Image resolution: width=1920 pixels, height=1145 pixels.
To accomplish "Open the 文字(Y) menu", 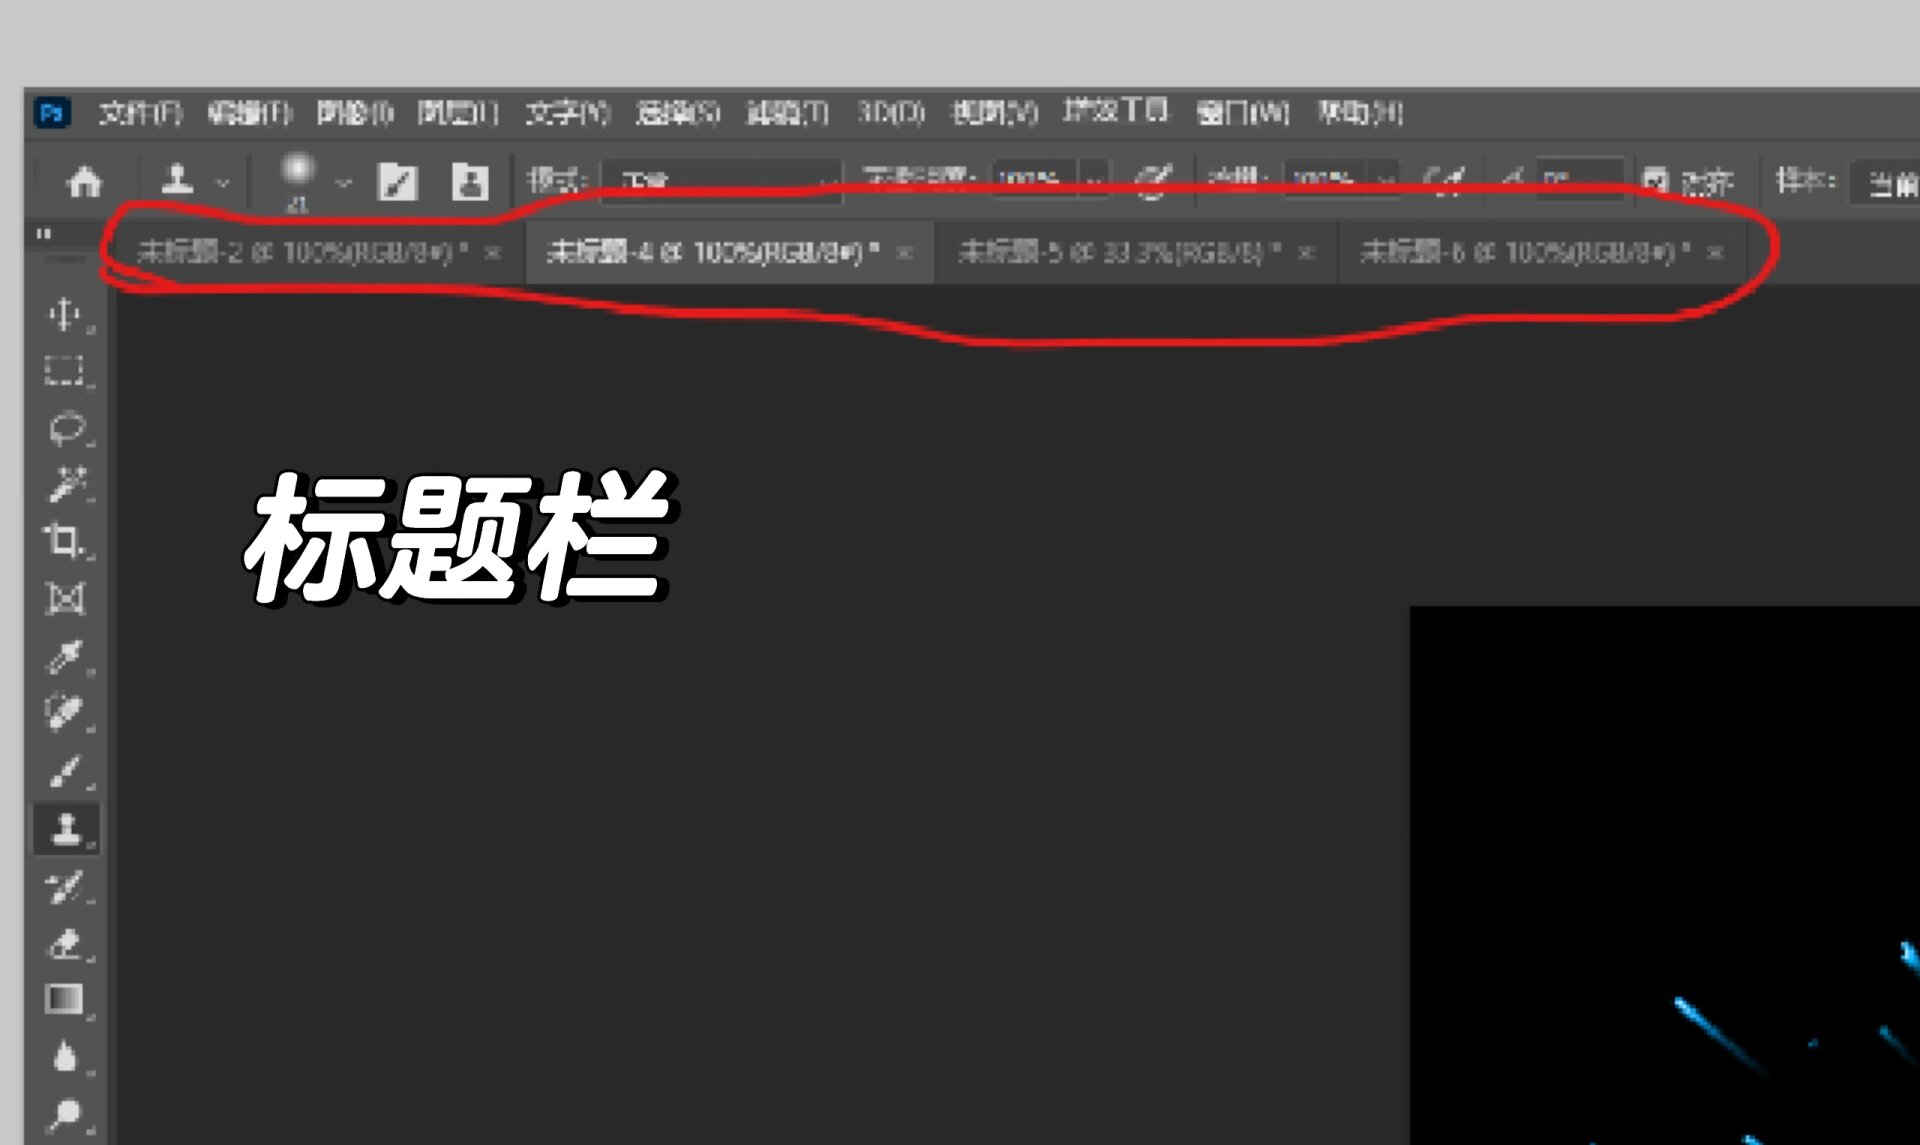I will tap(568, 113).
